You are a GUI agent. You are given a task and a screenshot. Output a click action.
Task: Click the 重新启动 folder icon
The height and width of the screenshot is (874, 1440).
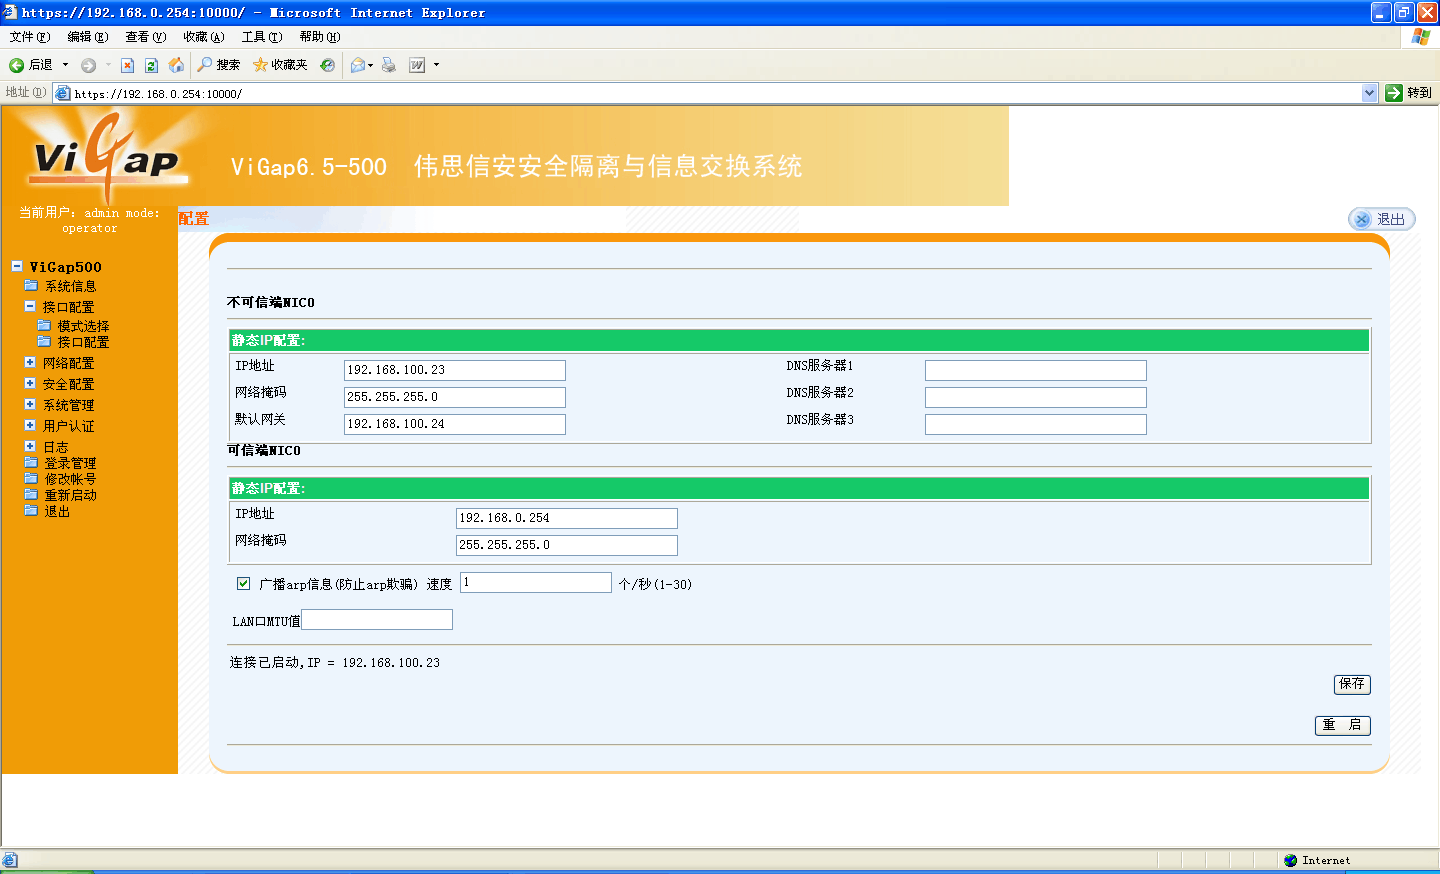31,494
